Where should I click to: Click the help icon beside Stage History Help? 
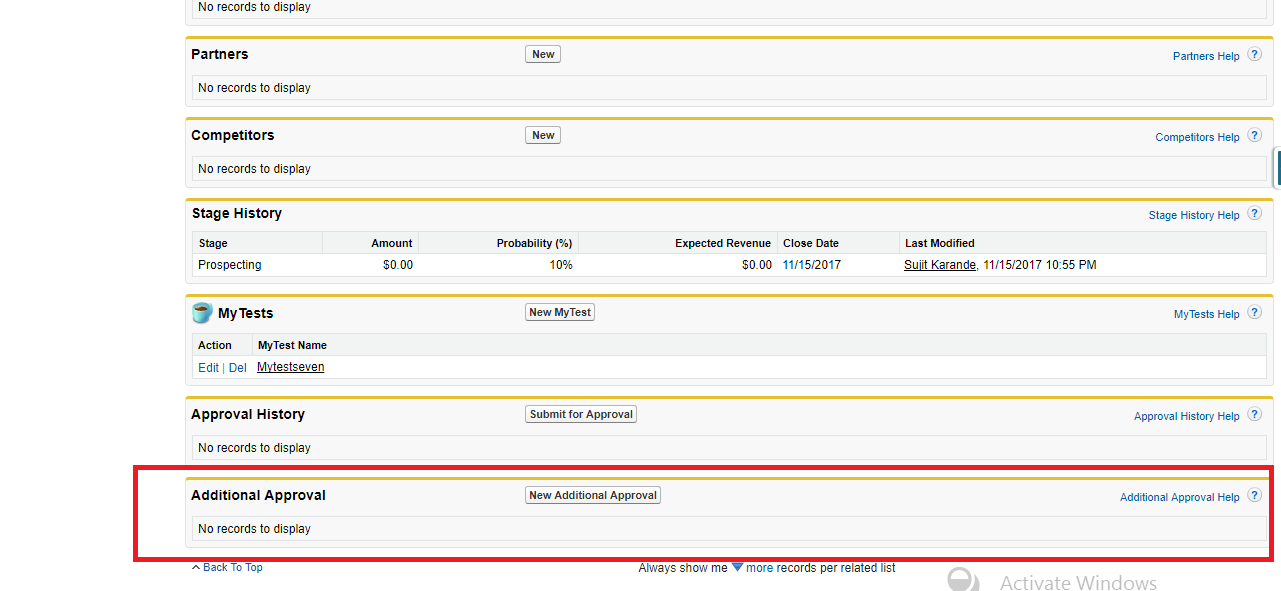coord(1254,214)
